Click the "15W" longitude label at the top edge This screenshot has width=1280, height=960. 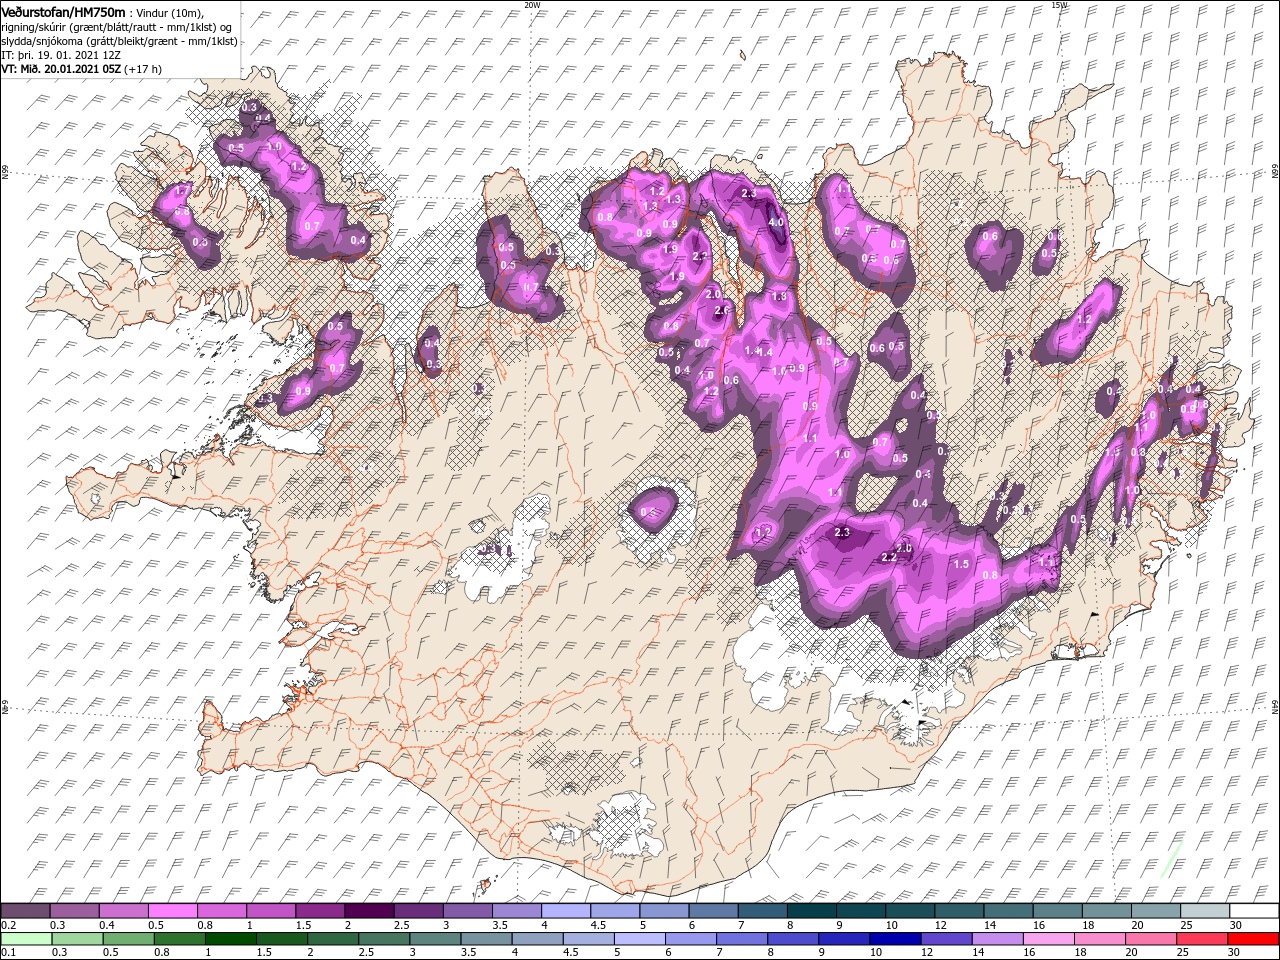1059,5
